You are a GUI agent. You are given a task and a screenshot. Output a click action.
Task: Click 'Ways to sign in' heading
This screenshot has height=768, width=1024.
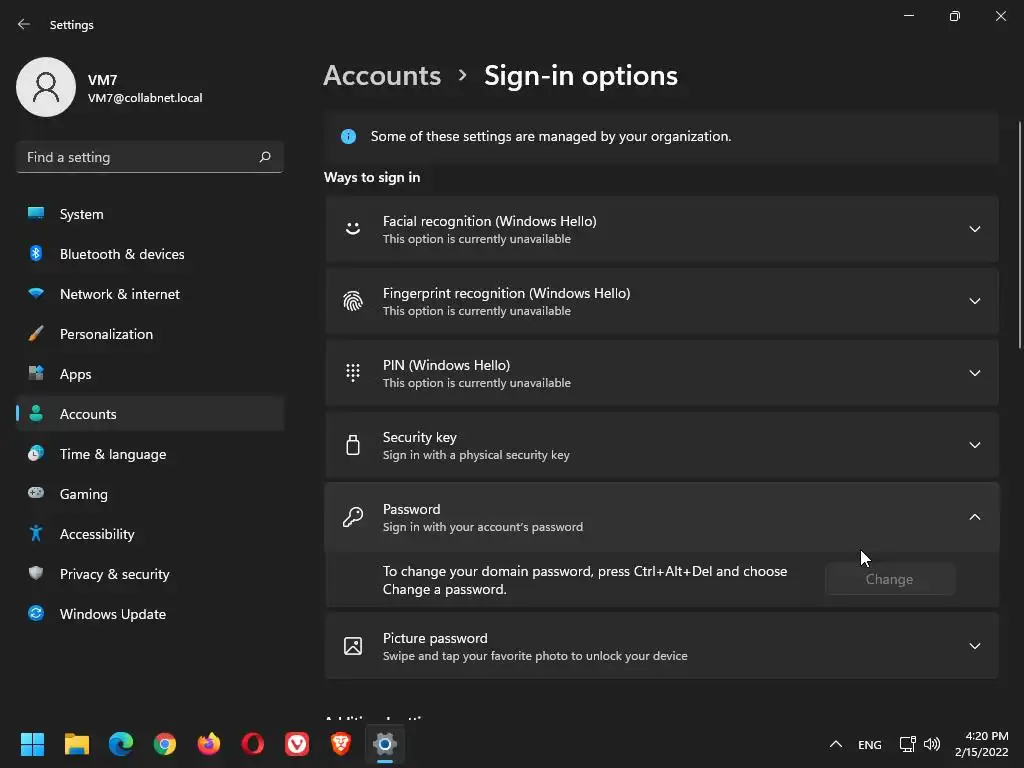[372, 178]
